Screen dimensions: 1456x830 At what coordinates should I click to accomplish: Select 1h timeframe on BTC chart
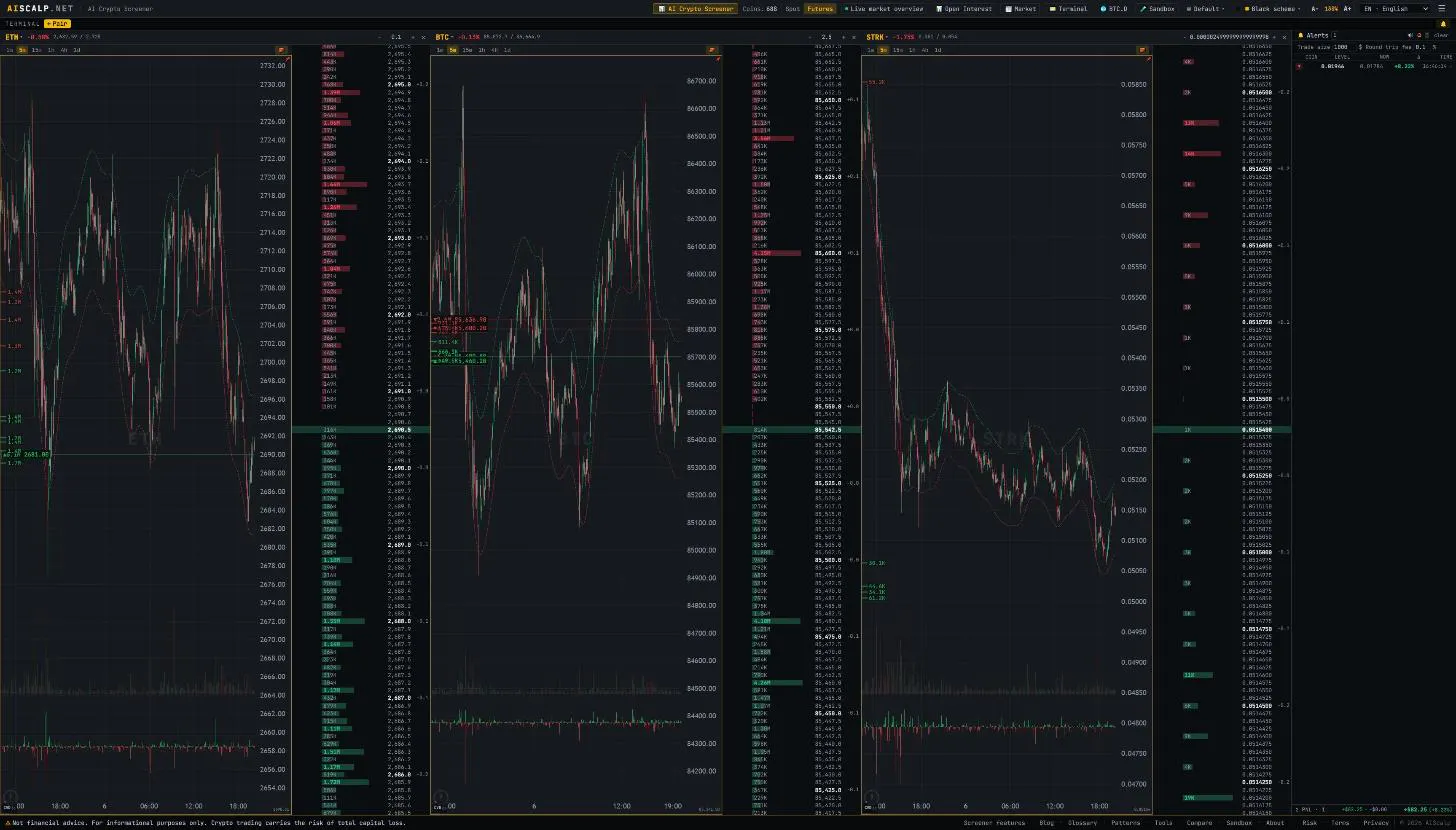481,50
